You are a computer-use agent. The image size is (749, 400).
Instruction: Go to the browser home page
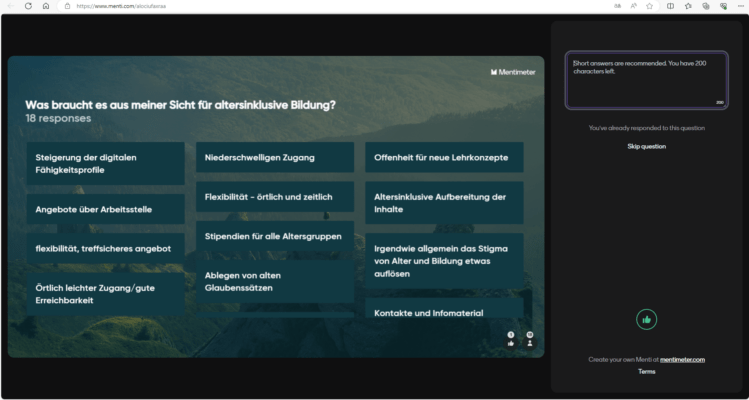[46, 6]
